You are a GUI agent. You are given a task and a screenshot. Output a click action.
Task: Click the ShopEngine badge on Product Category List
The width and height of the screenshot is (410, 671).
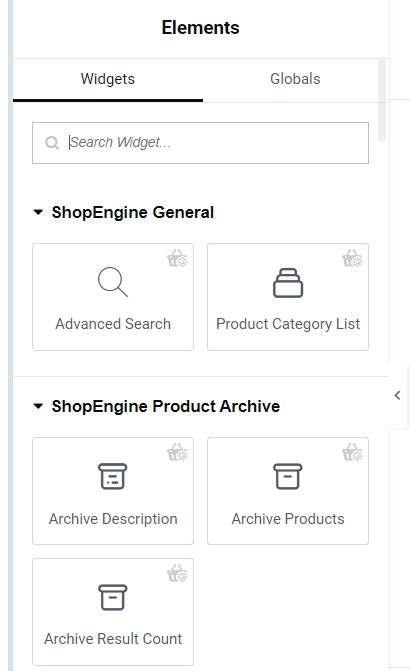point(352,258)
